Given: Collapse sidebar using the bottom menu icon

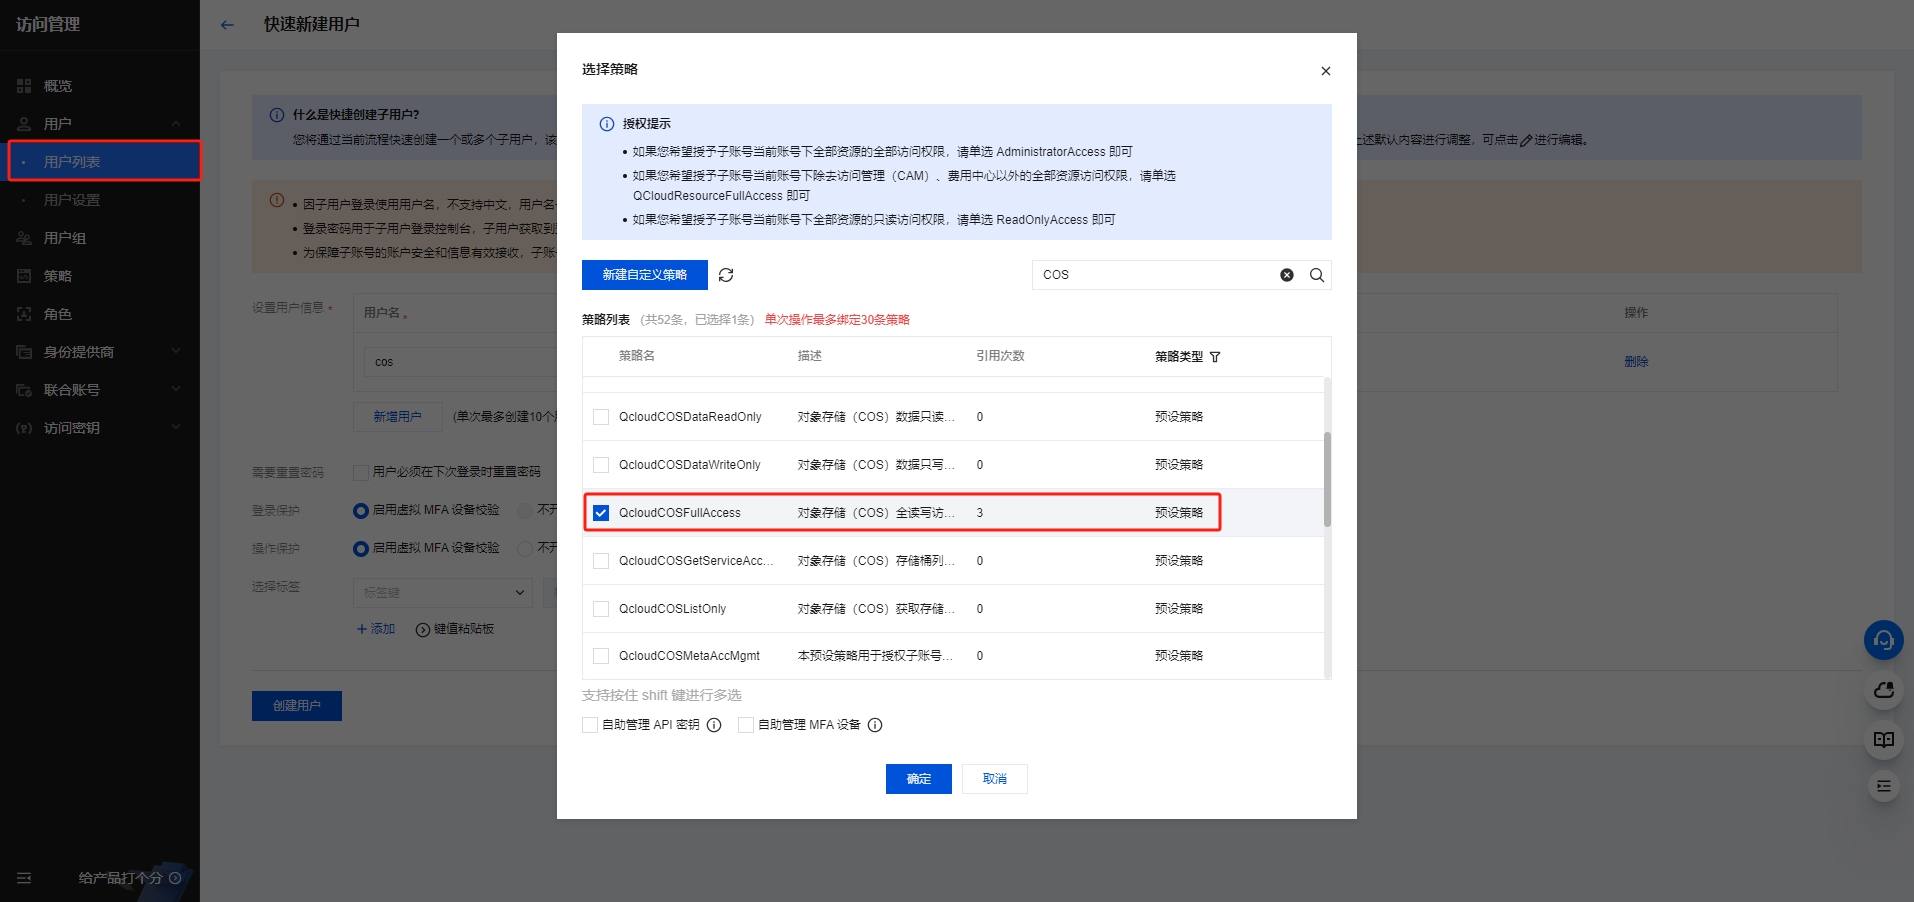Looking at the screenshot, I should tap(24, 878).
